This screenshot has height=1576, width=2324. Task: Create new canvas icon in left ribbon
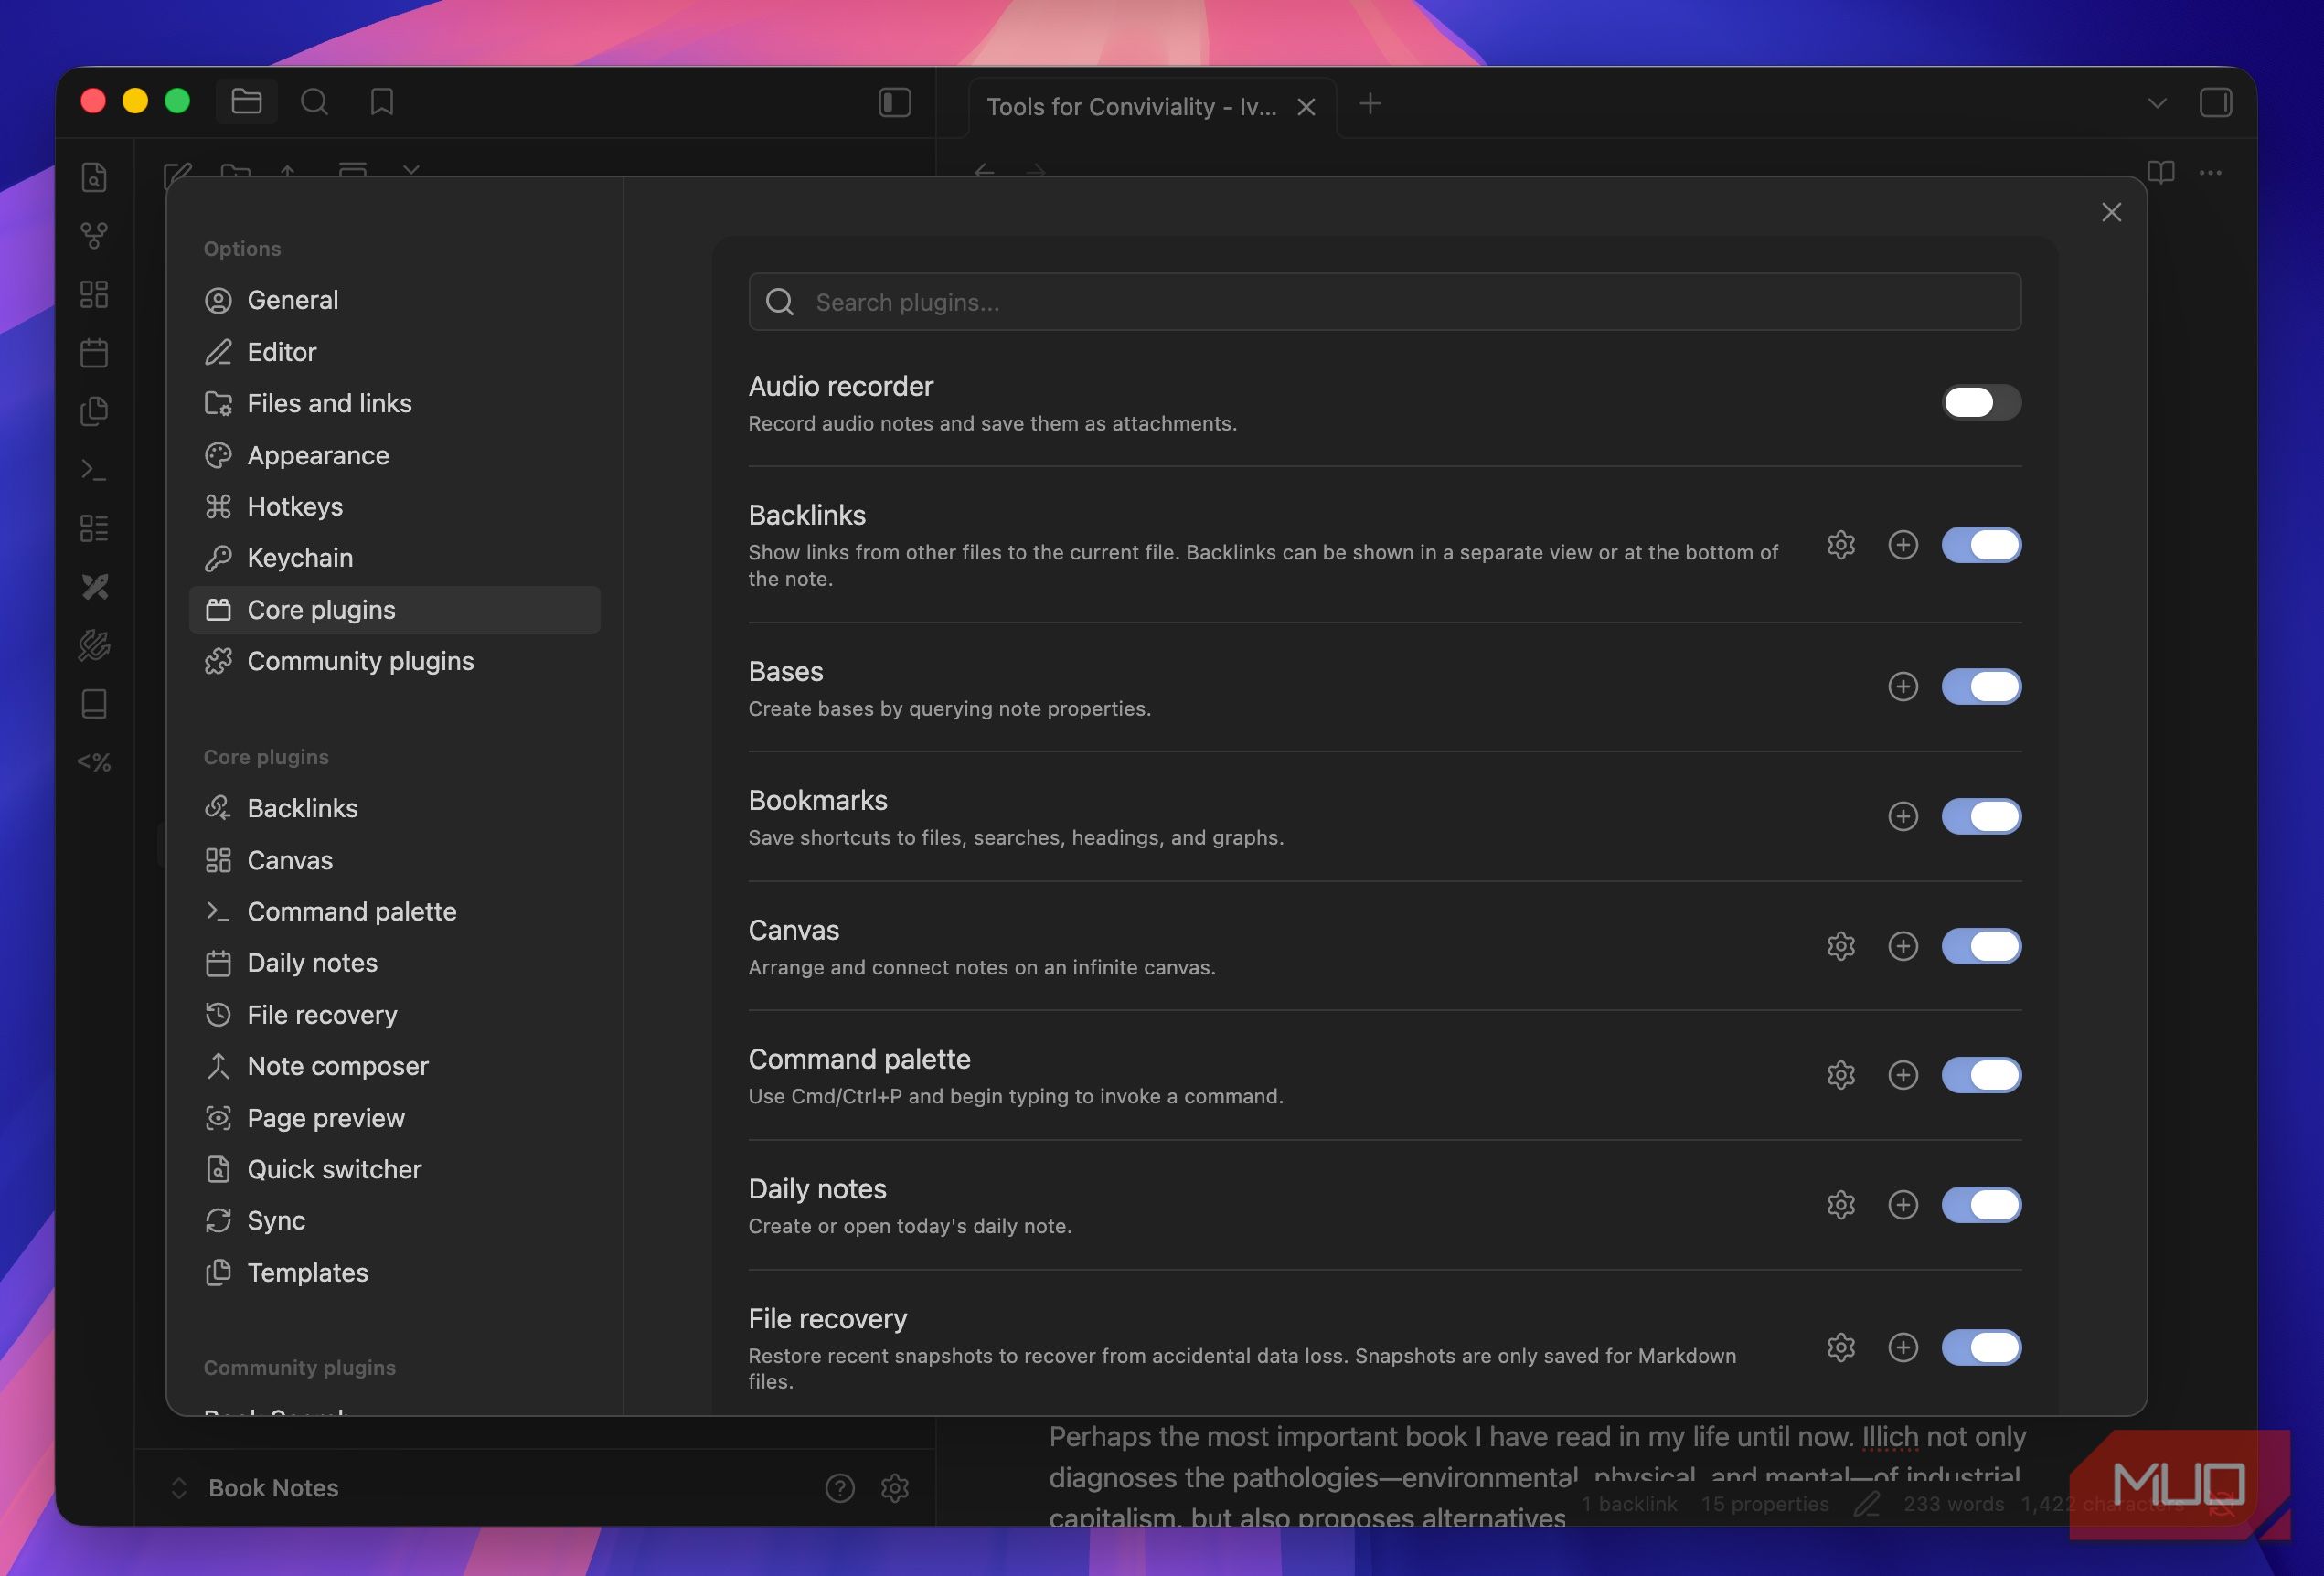(94, 294)
